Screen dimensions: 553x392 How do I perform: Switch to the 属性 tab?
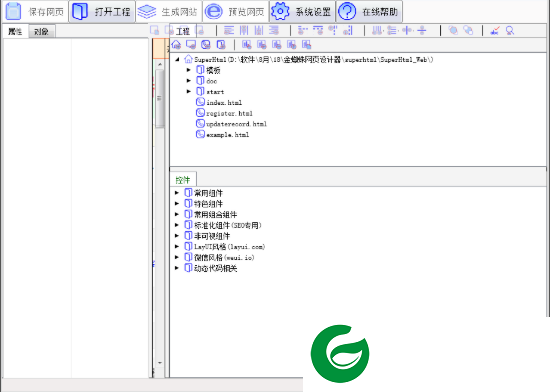(15, 31)
